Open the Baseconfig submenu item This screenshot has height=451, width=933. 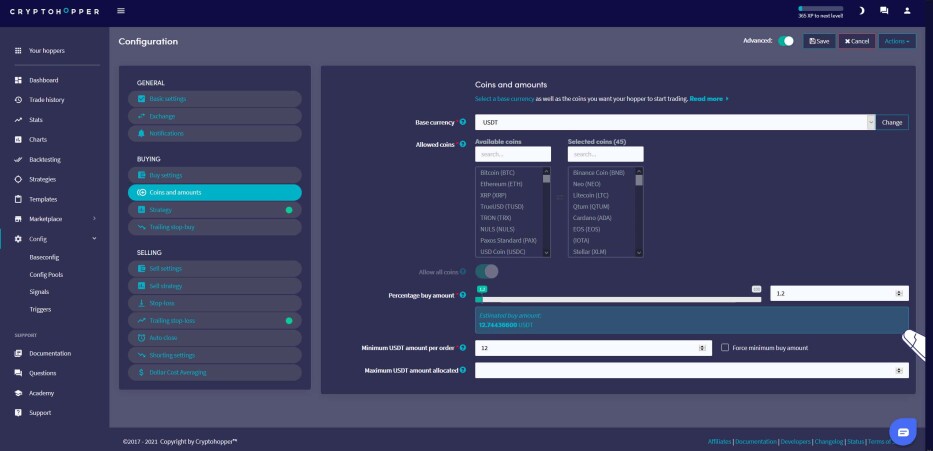pyautogui.click(x=44, y=258)
